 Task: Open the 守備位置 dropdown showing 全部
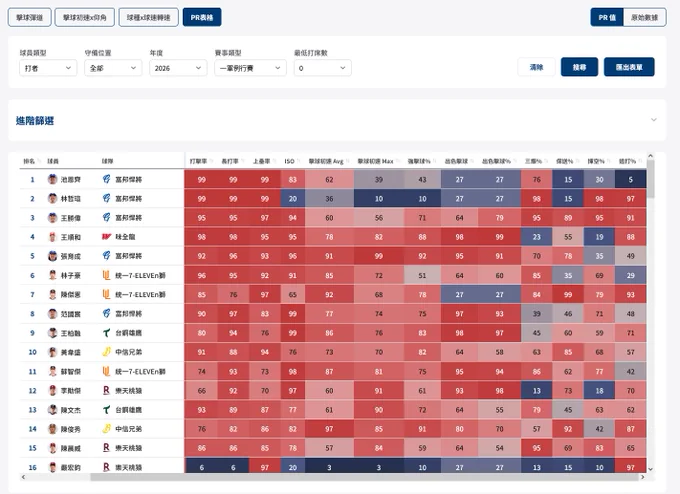113,68
